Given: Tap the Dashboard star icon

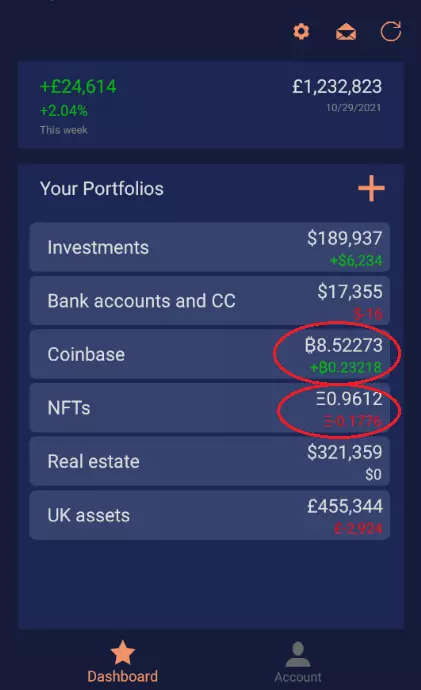Looking at the screenshot, I should (x=123, y=652).
